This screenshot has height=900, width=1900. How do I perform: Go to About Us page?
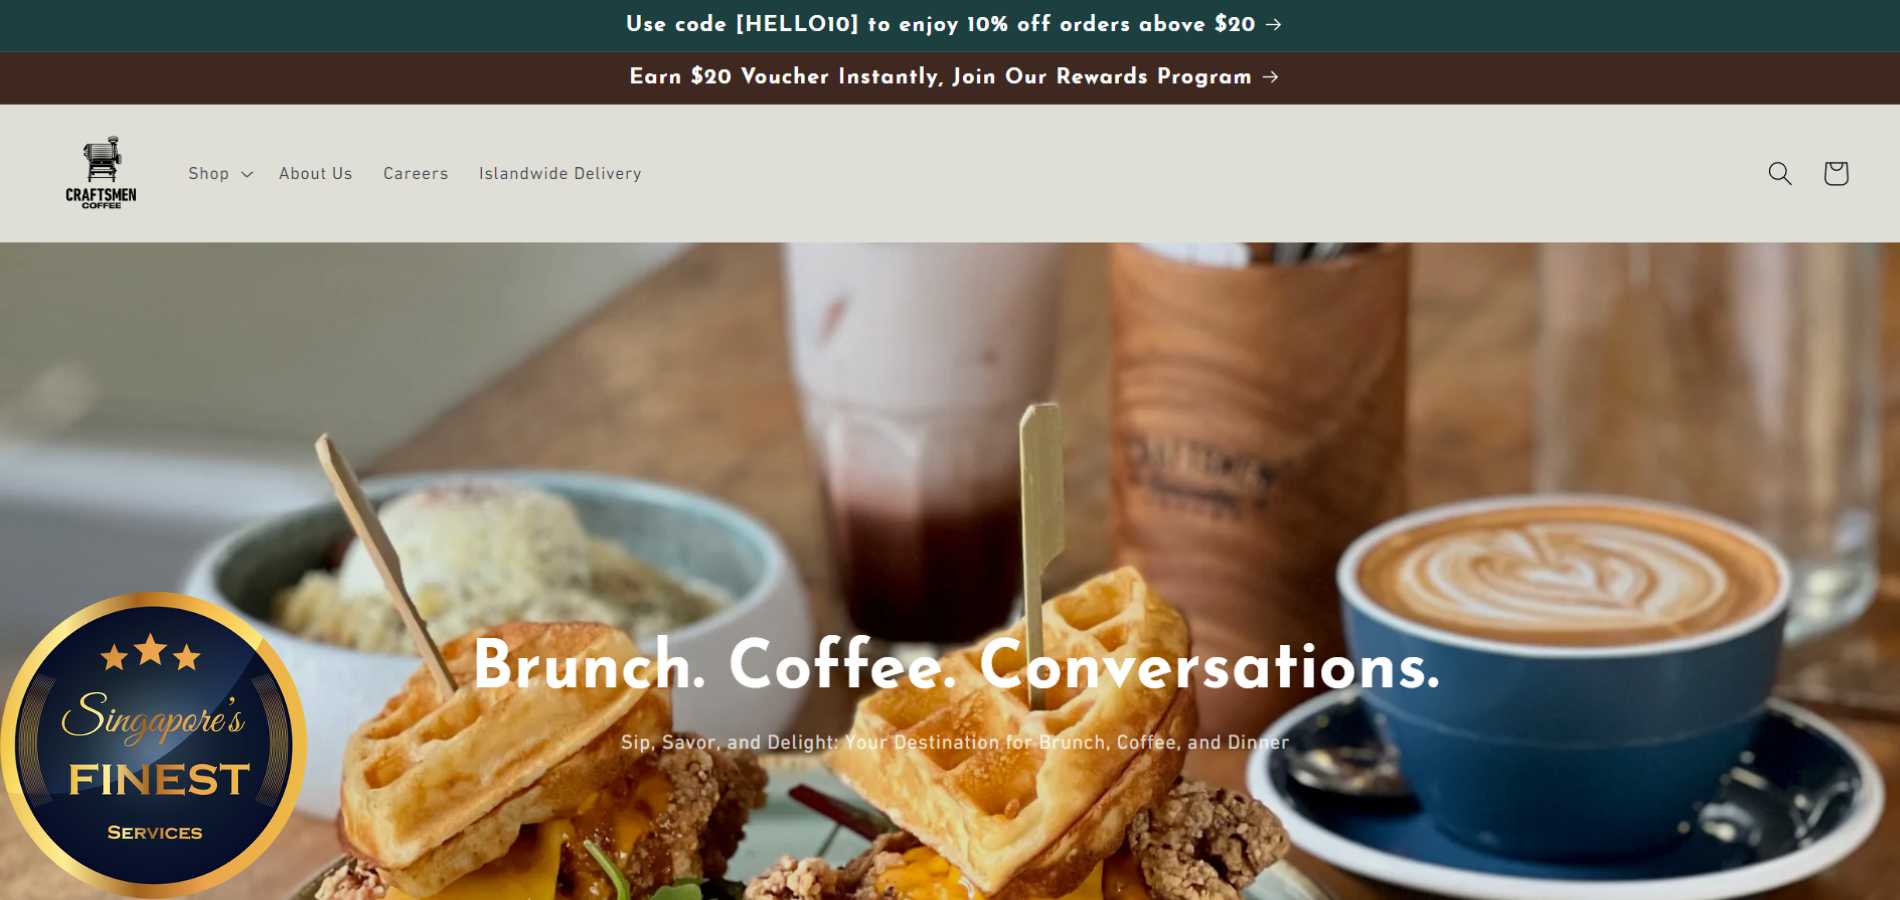coord(315,173)
